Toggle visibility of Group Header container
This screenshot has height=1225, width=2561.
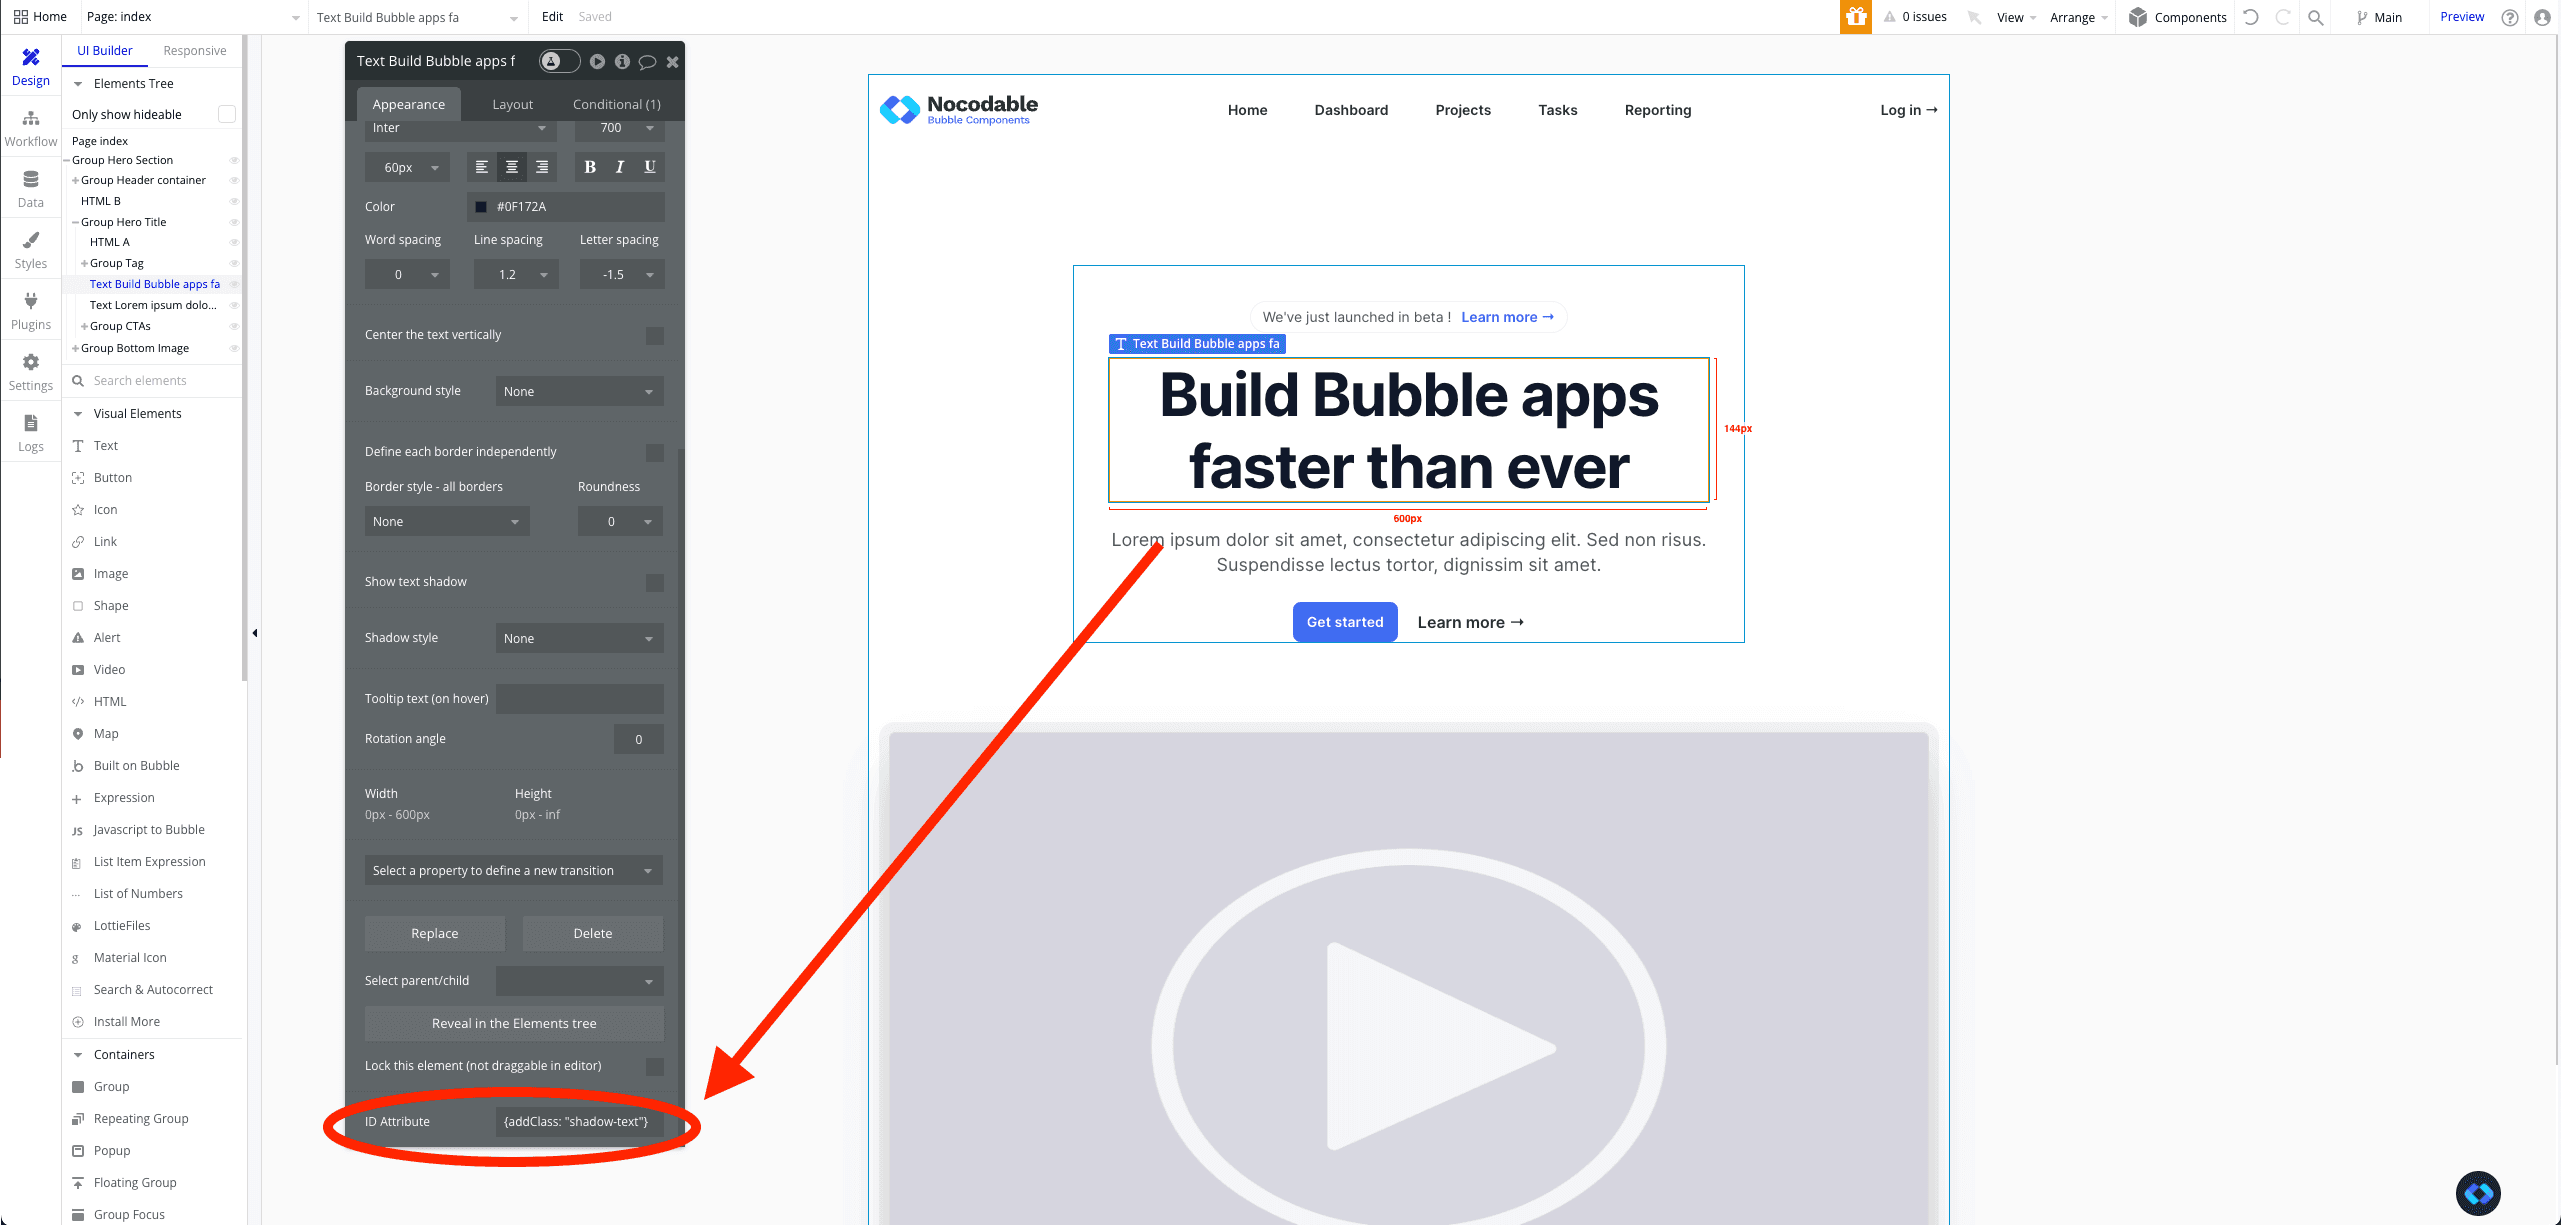pyautogui.click(x=234, y=180)
